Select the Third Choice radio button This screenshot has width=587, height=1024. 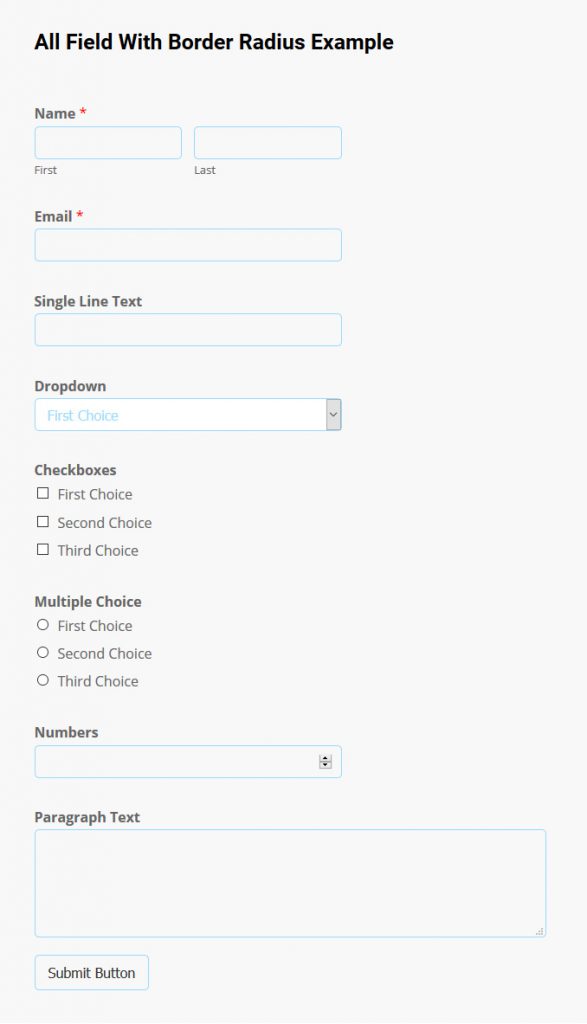click(43, 681)
